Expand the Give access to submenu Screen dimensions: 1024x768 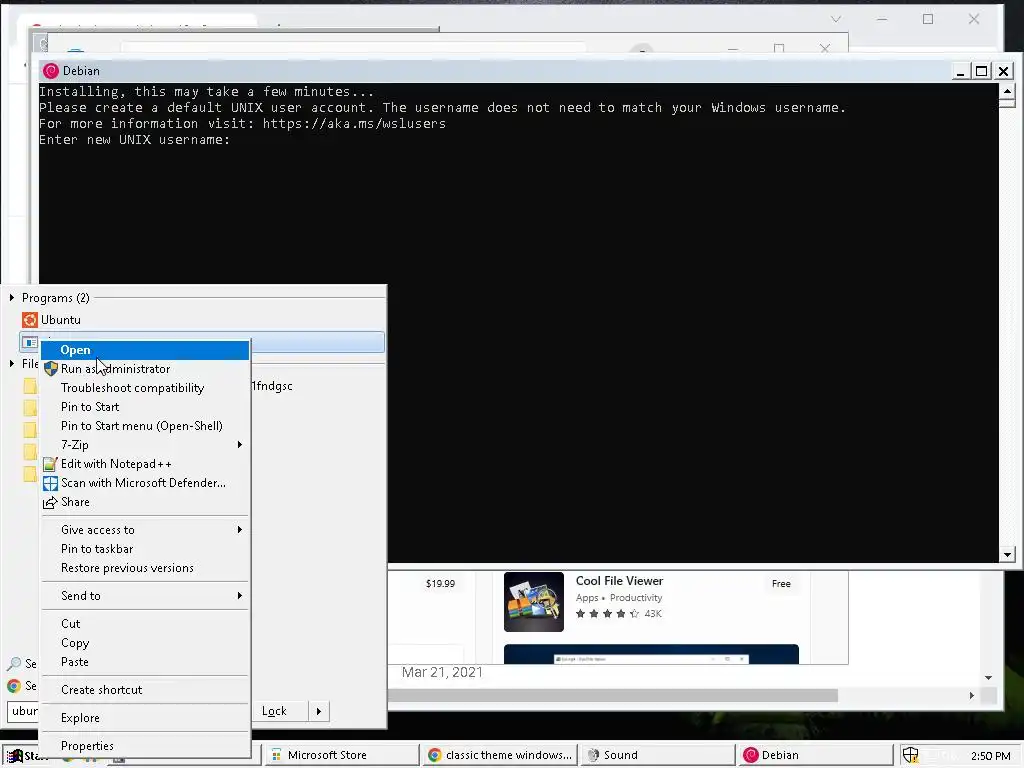(x=145, y=530)
